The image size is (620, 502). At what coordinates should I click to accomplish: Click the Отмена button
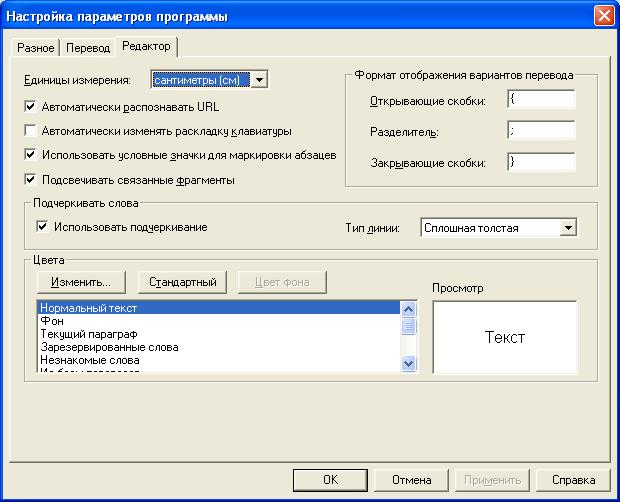coord(411,480)
